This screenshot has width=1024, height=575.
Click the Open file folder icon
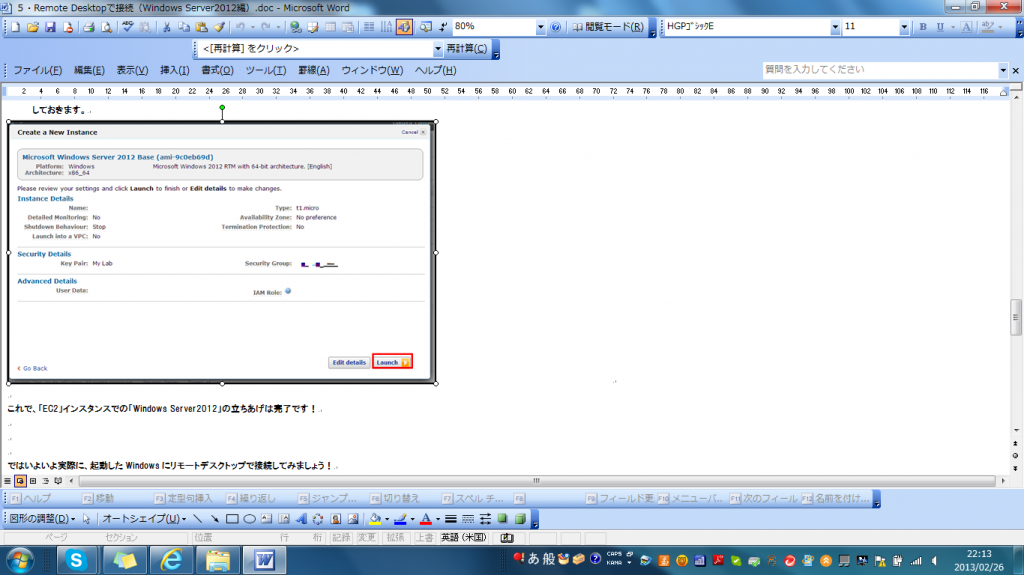pyautogui.click(x=33, y=27)
